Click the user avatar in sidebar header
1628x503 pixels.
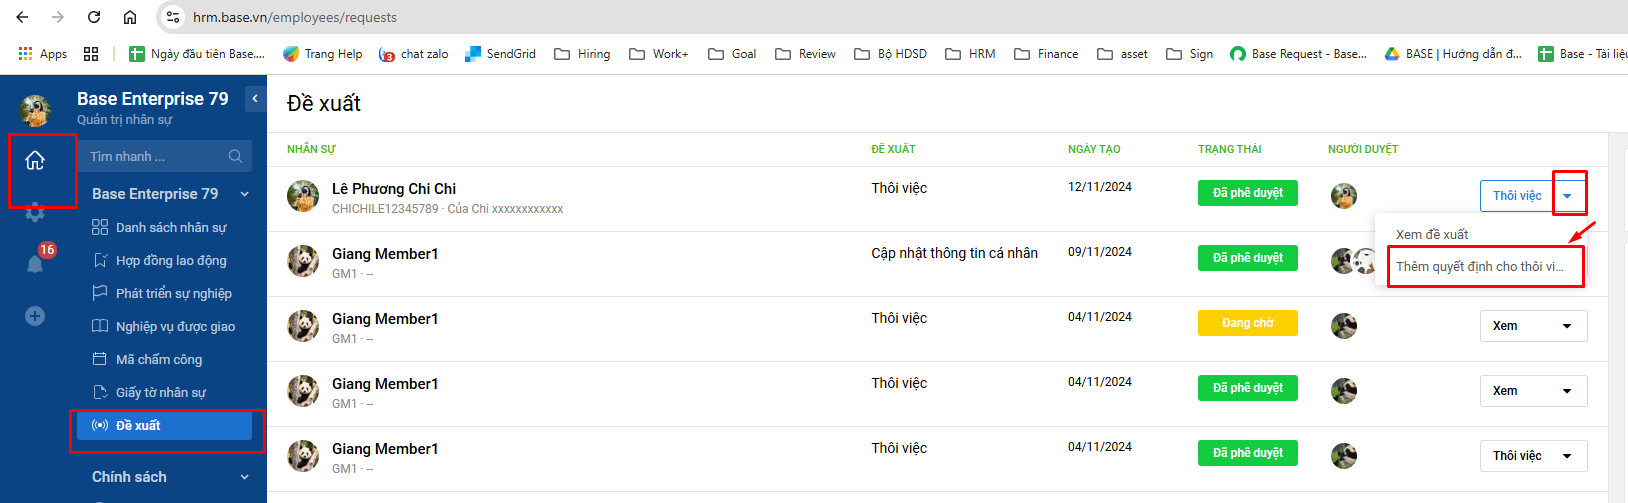(x=36, y=110)
